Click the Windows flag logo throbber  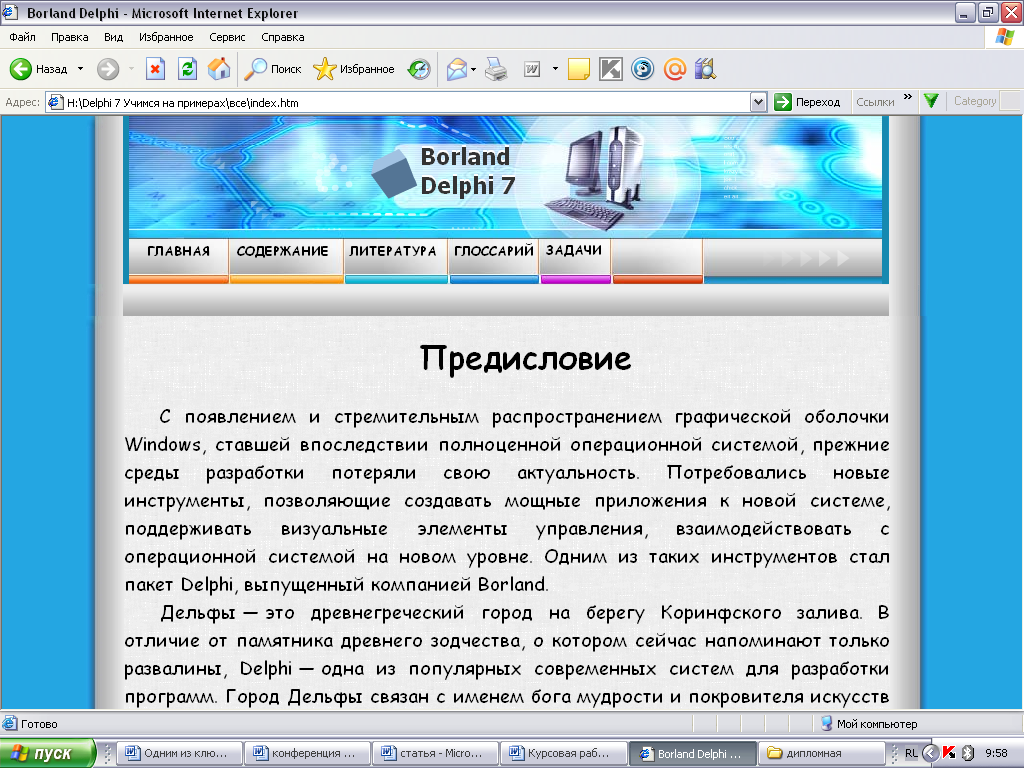click(1005, 37)
